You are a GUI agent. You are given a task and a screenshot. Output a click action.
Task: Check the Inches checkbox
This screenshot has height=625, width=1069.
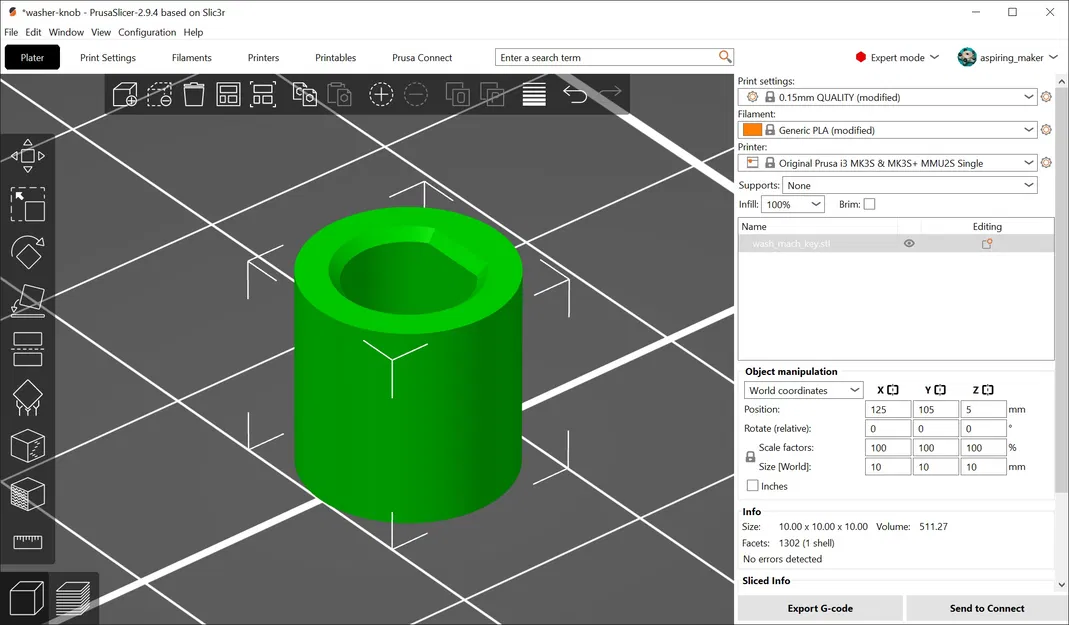coord(753,486)
